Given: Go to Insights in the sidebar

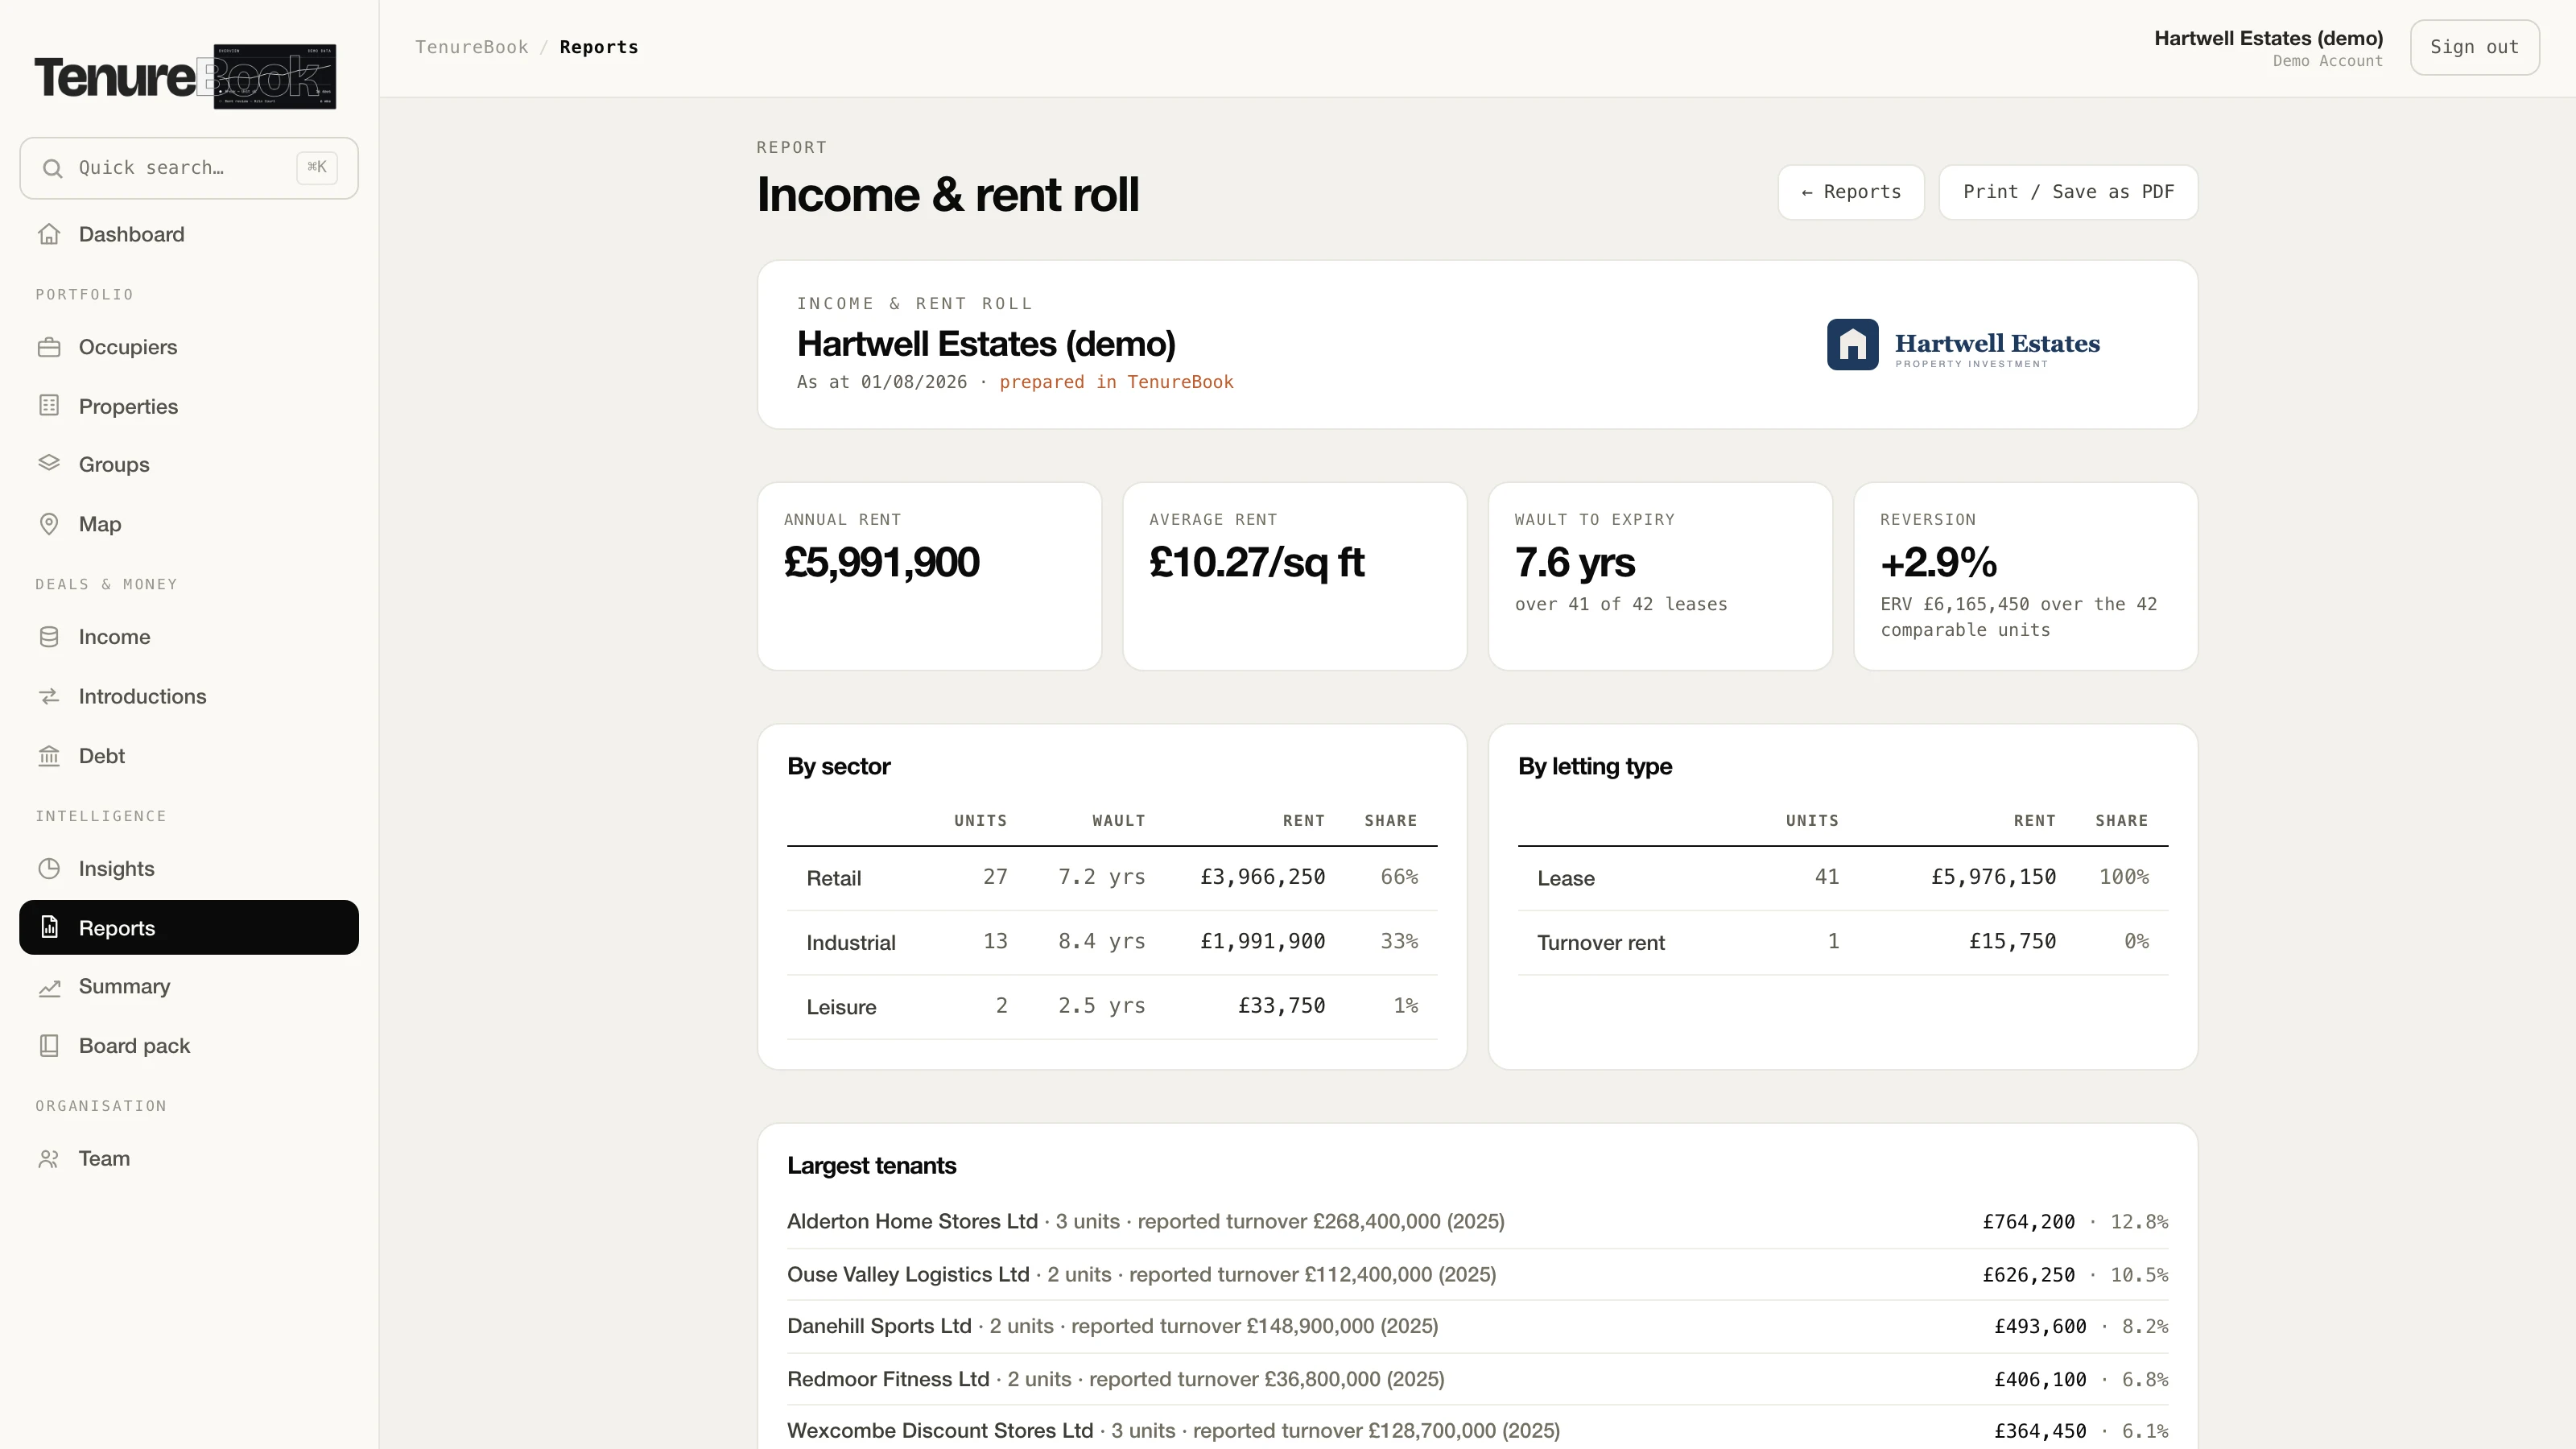Looking at the screenshot, I should (x=189, y=869).
